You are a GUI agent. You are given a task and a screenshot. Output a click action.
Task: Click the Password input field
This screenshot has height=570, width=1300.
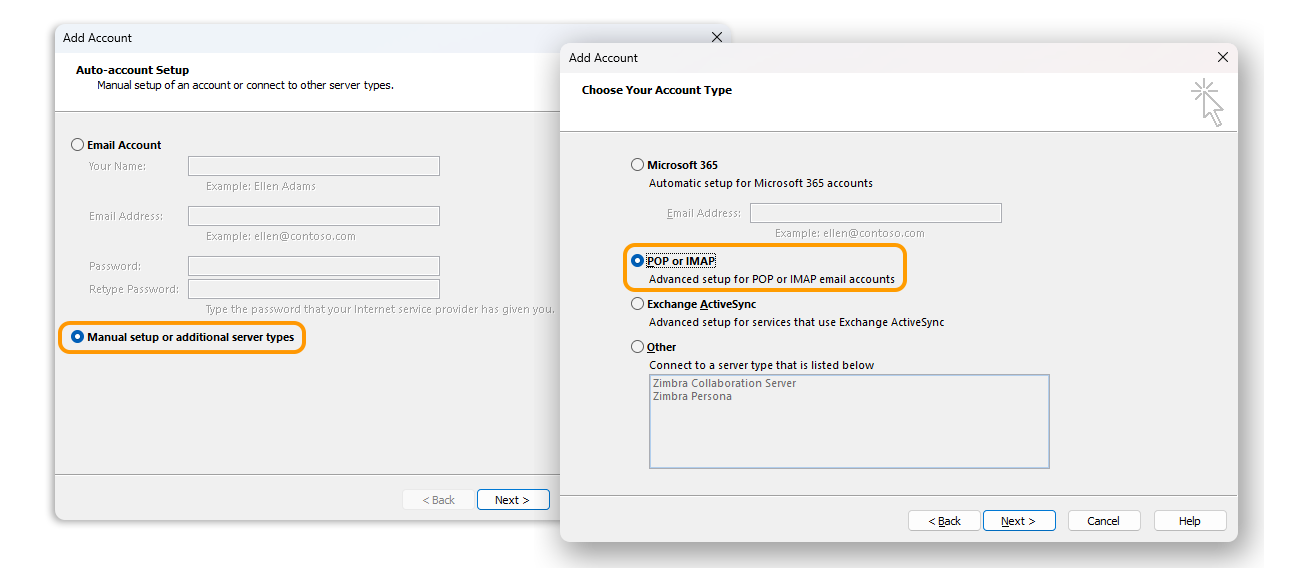(313, 266)
